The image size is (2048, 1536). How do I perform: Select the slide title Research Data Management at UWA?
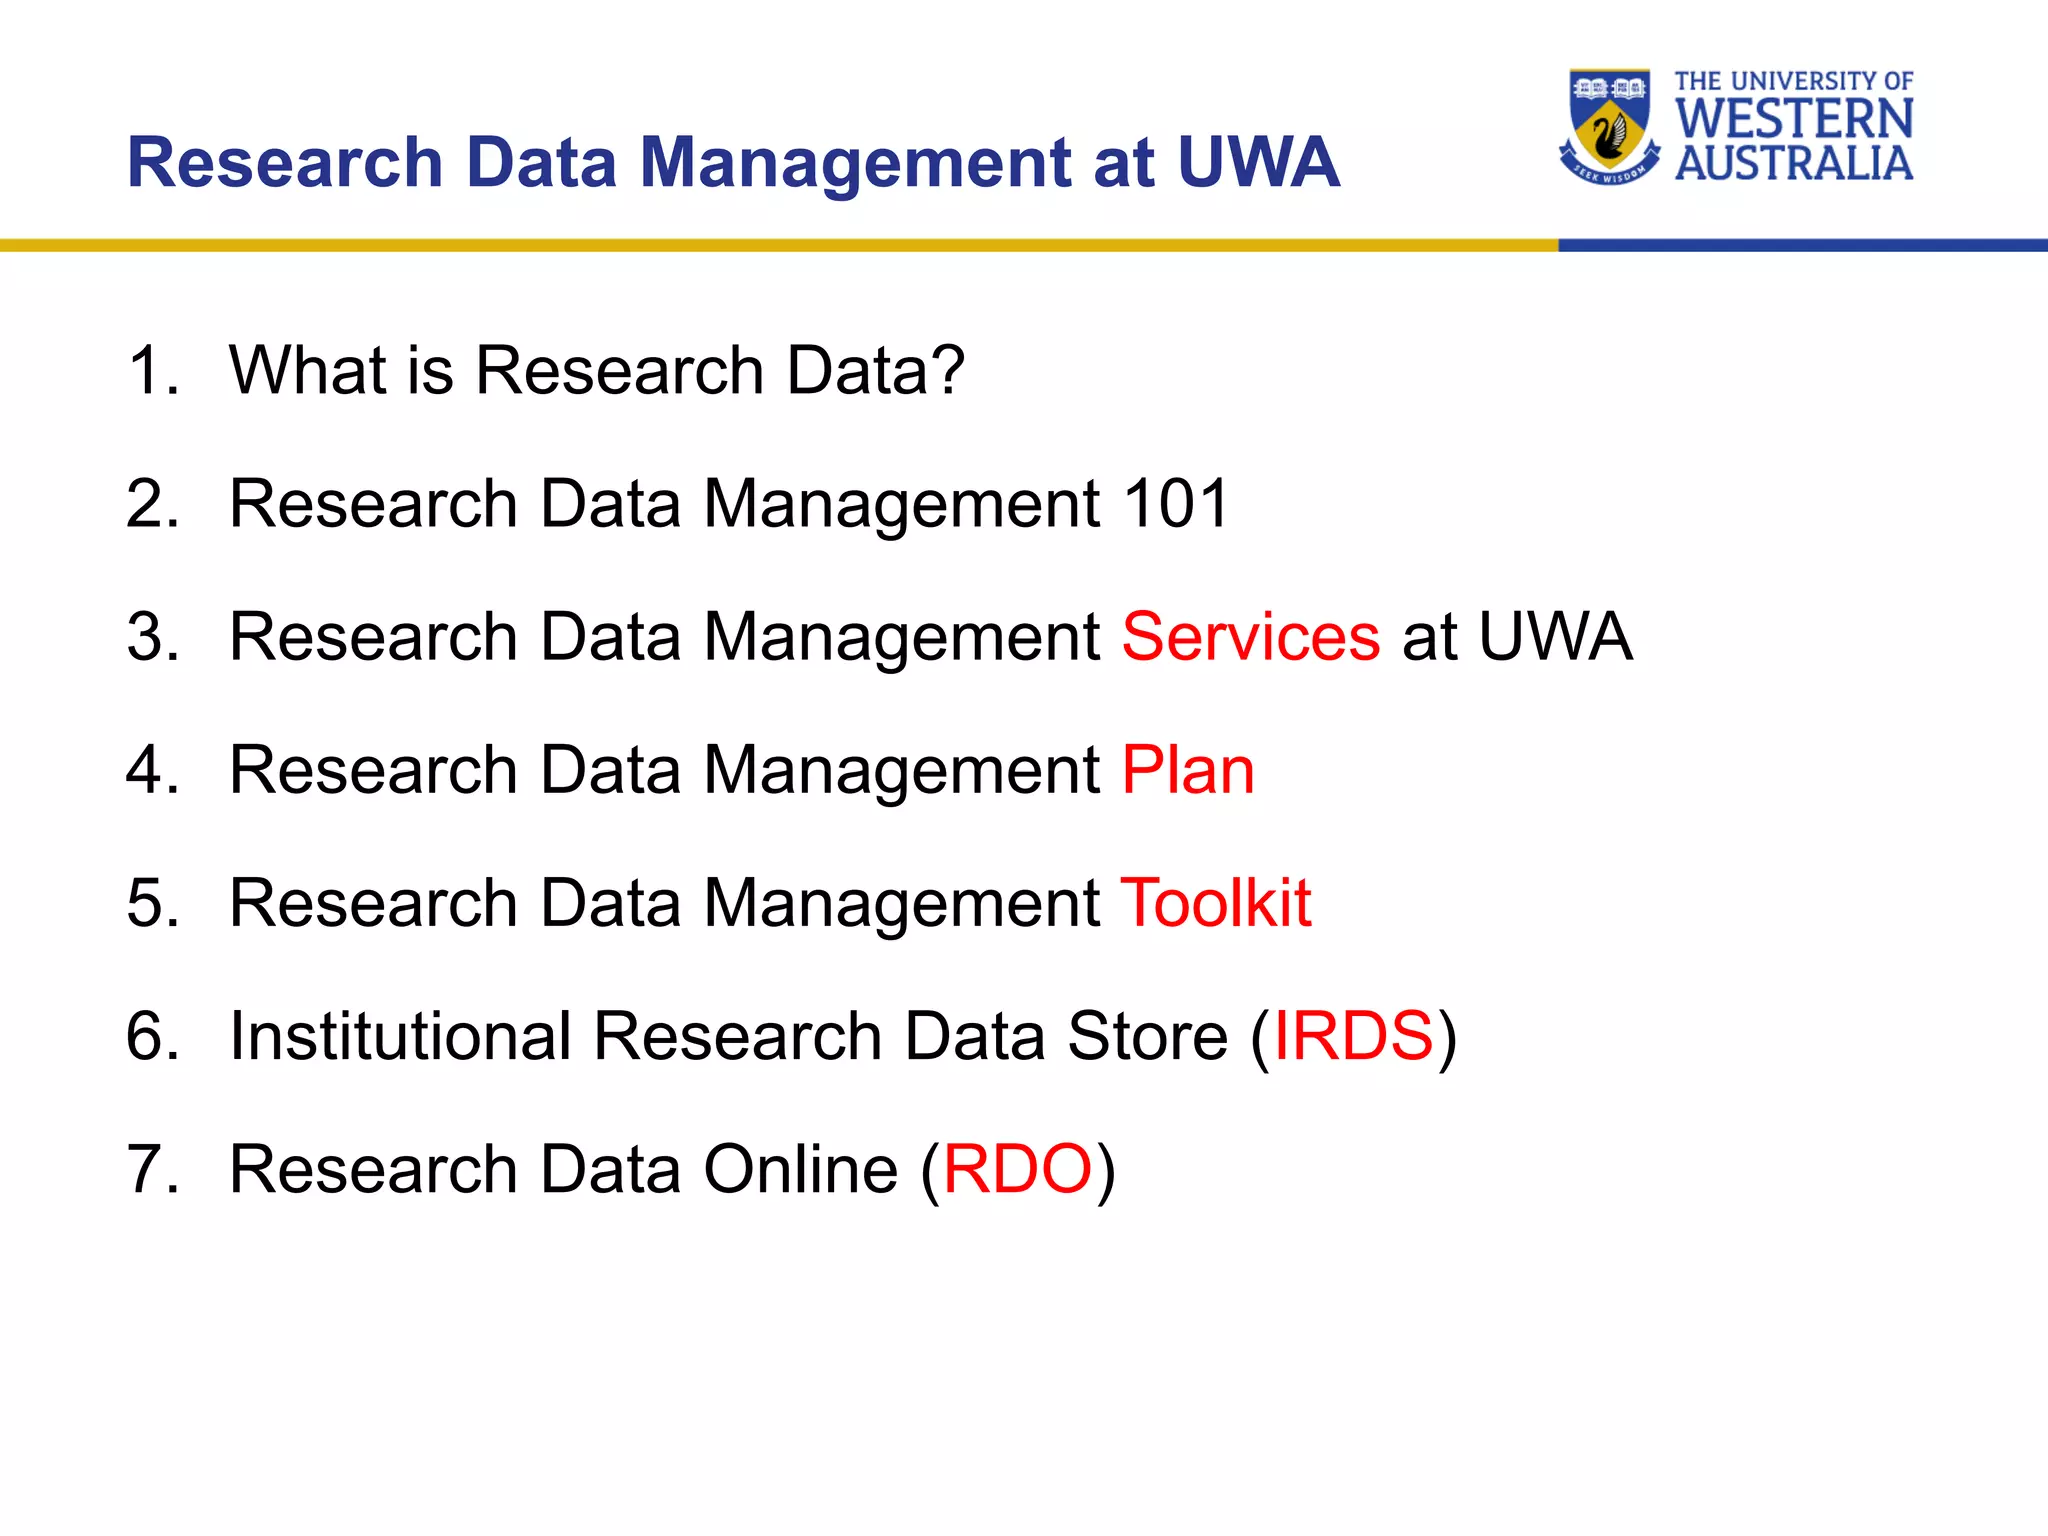click(x=733, y=162)
